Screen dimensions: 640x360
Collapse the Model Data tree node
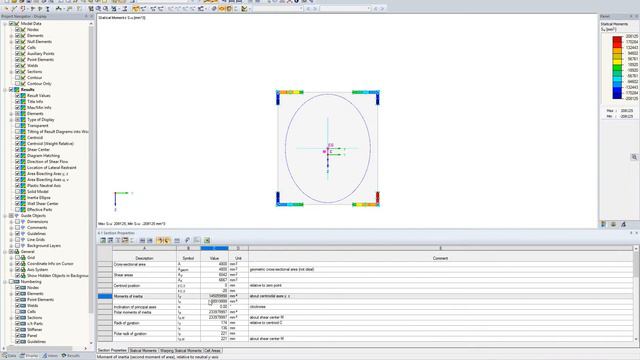click(5, 24)
